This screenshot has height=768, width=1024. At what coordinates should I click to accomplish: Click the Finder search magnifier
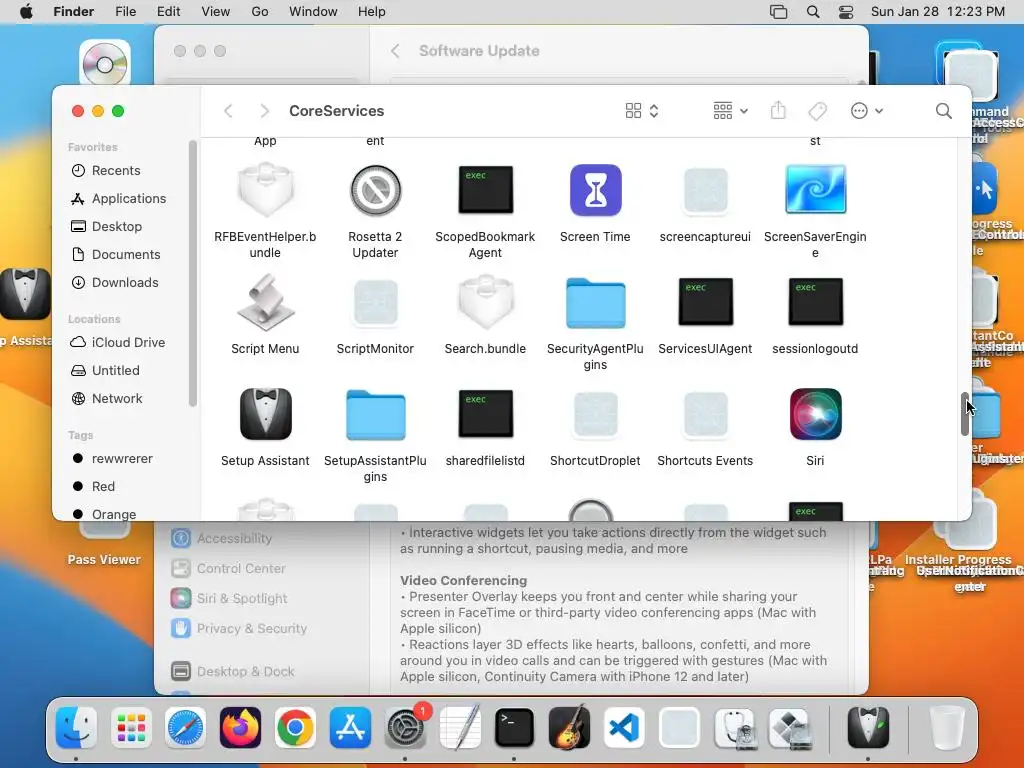tap(943, 111)
